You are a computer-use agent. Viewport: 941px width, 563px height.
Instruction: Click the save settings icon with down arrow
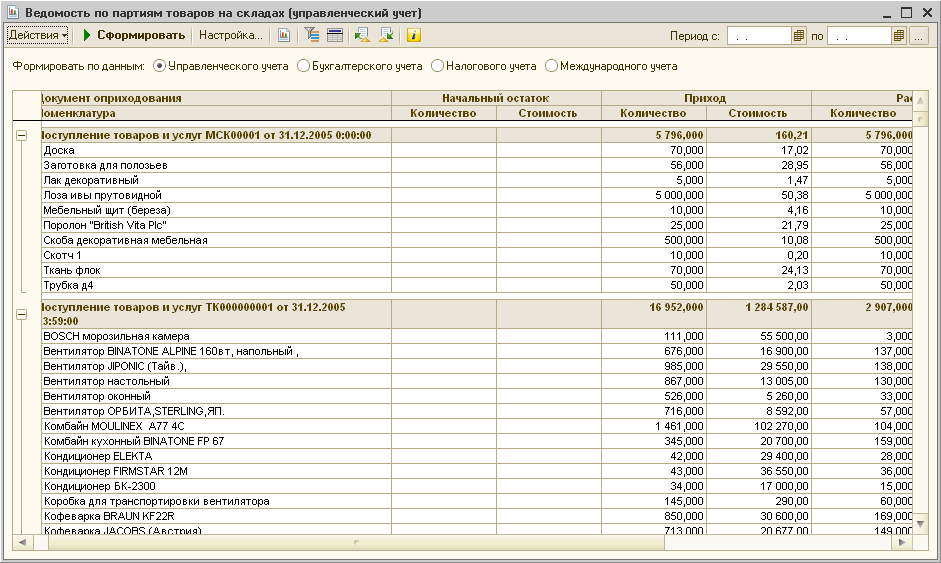[386, 35]
